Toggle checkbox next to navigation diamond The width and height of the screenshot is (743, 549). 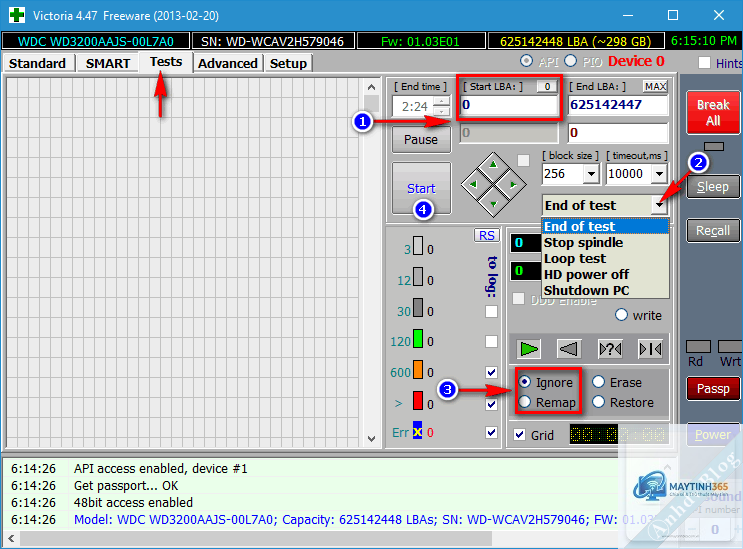click(524, 161)
